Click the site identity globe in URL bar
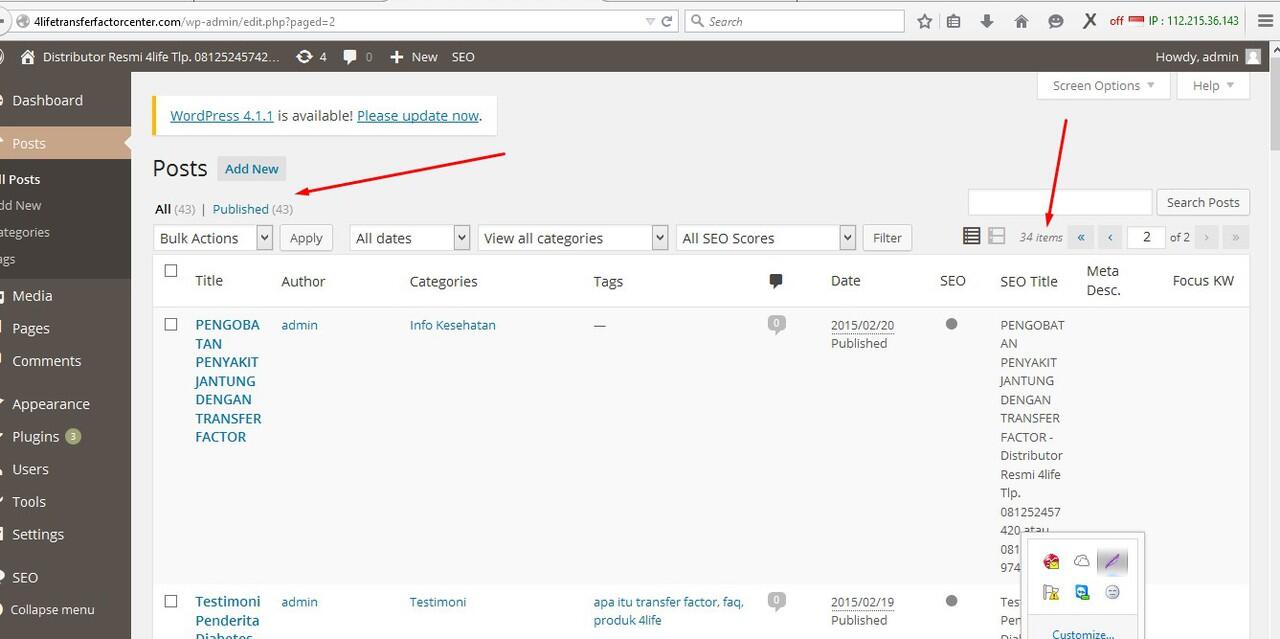Screen dimensions: 1280x639 pyautogui.click(x=23, y=21)
